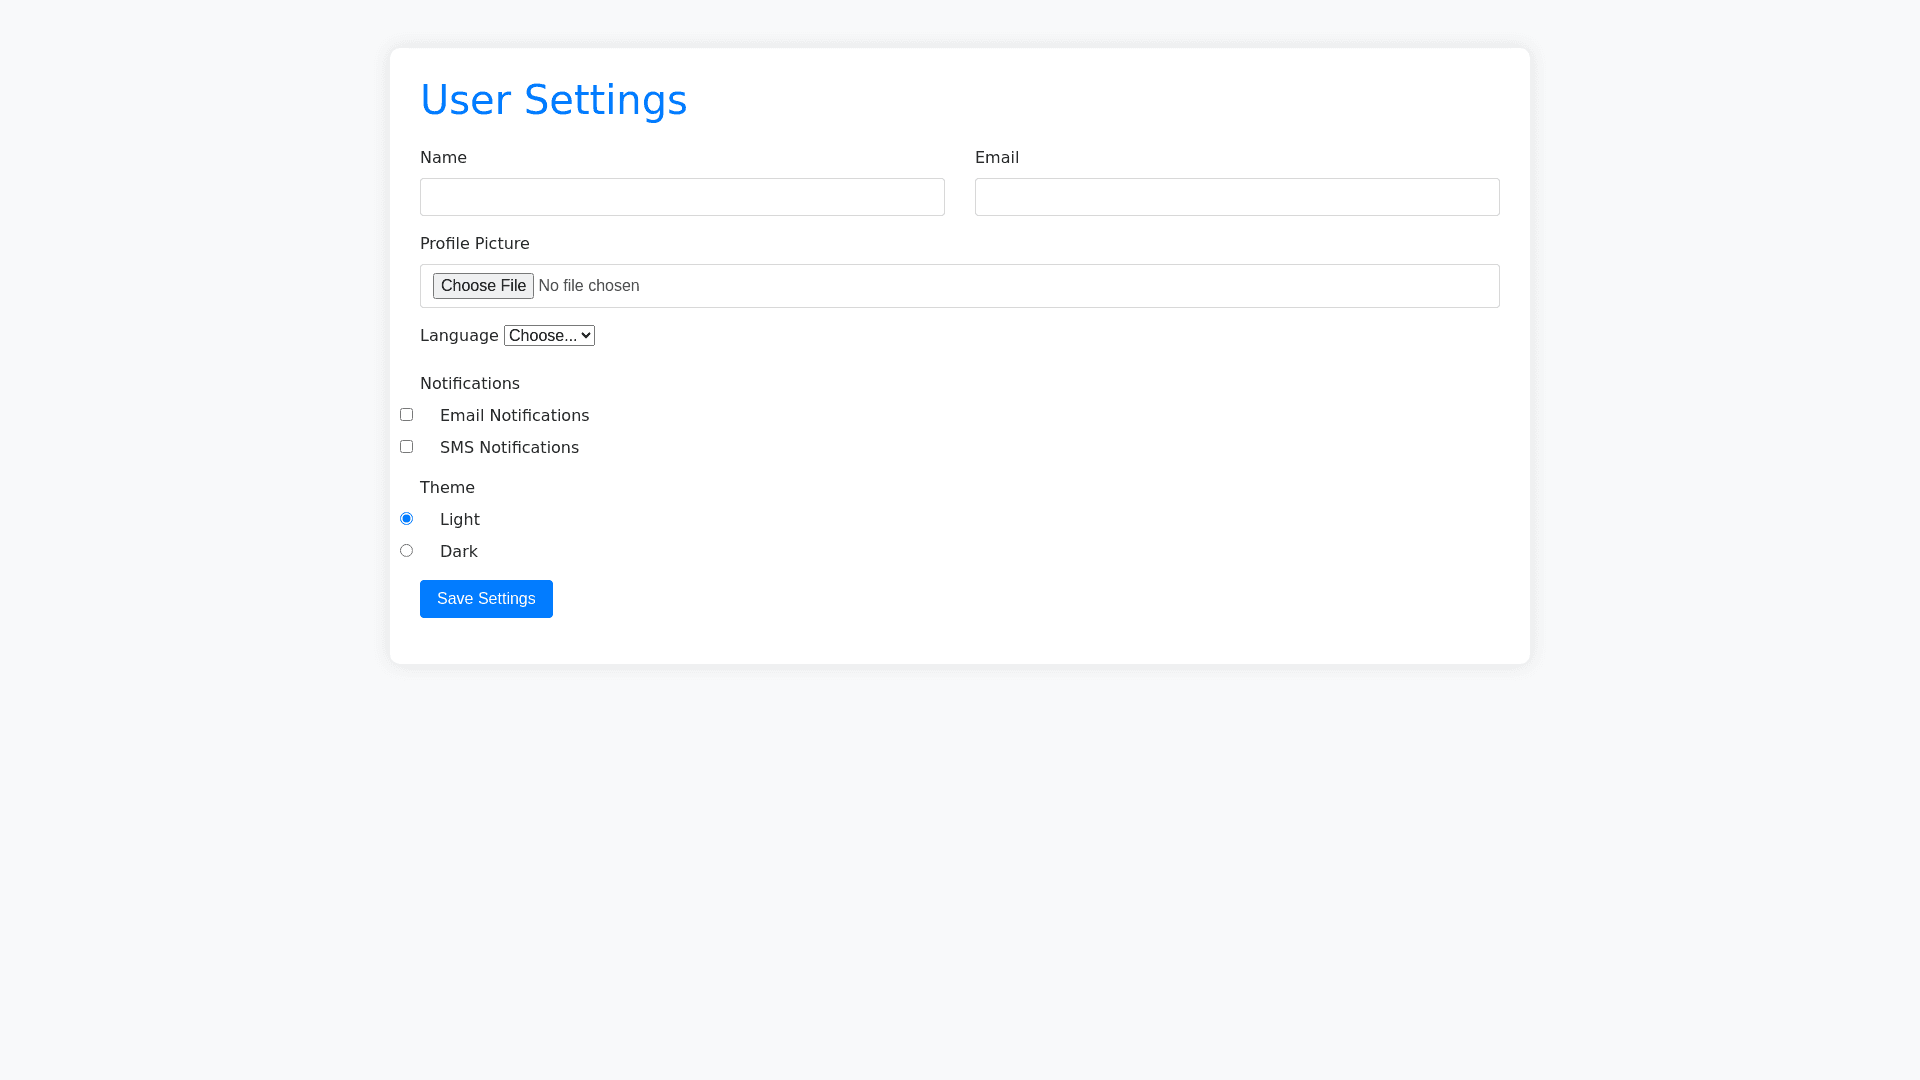The height and width of the screenshot is (1080, 1920).
Task: Choose the Dark theme radio button
Action: pos(407,551)
